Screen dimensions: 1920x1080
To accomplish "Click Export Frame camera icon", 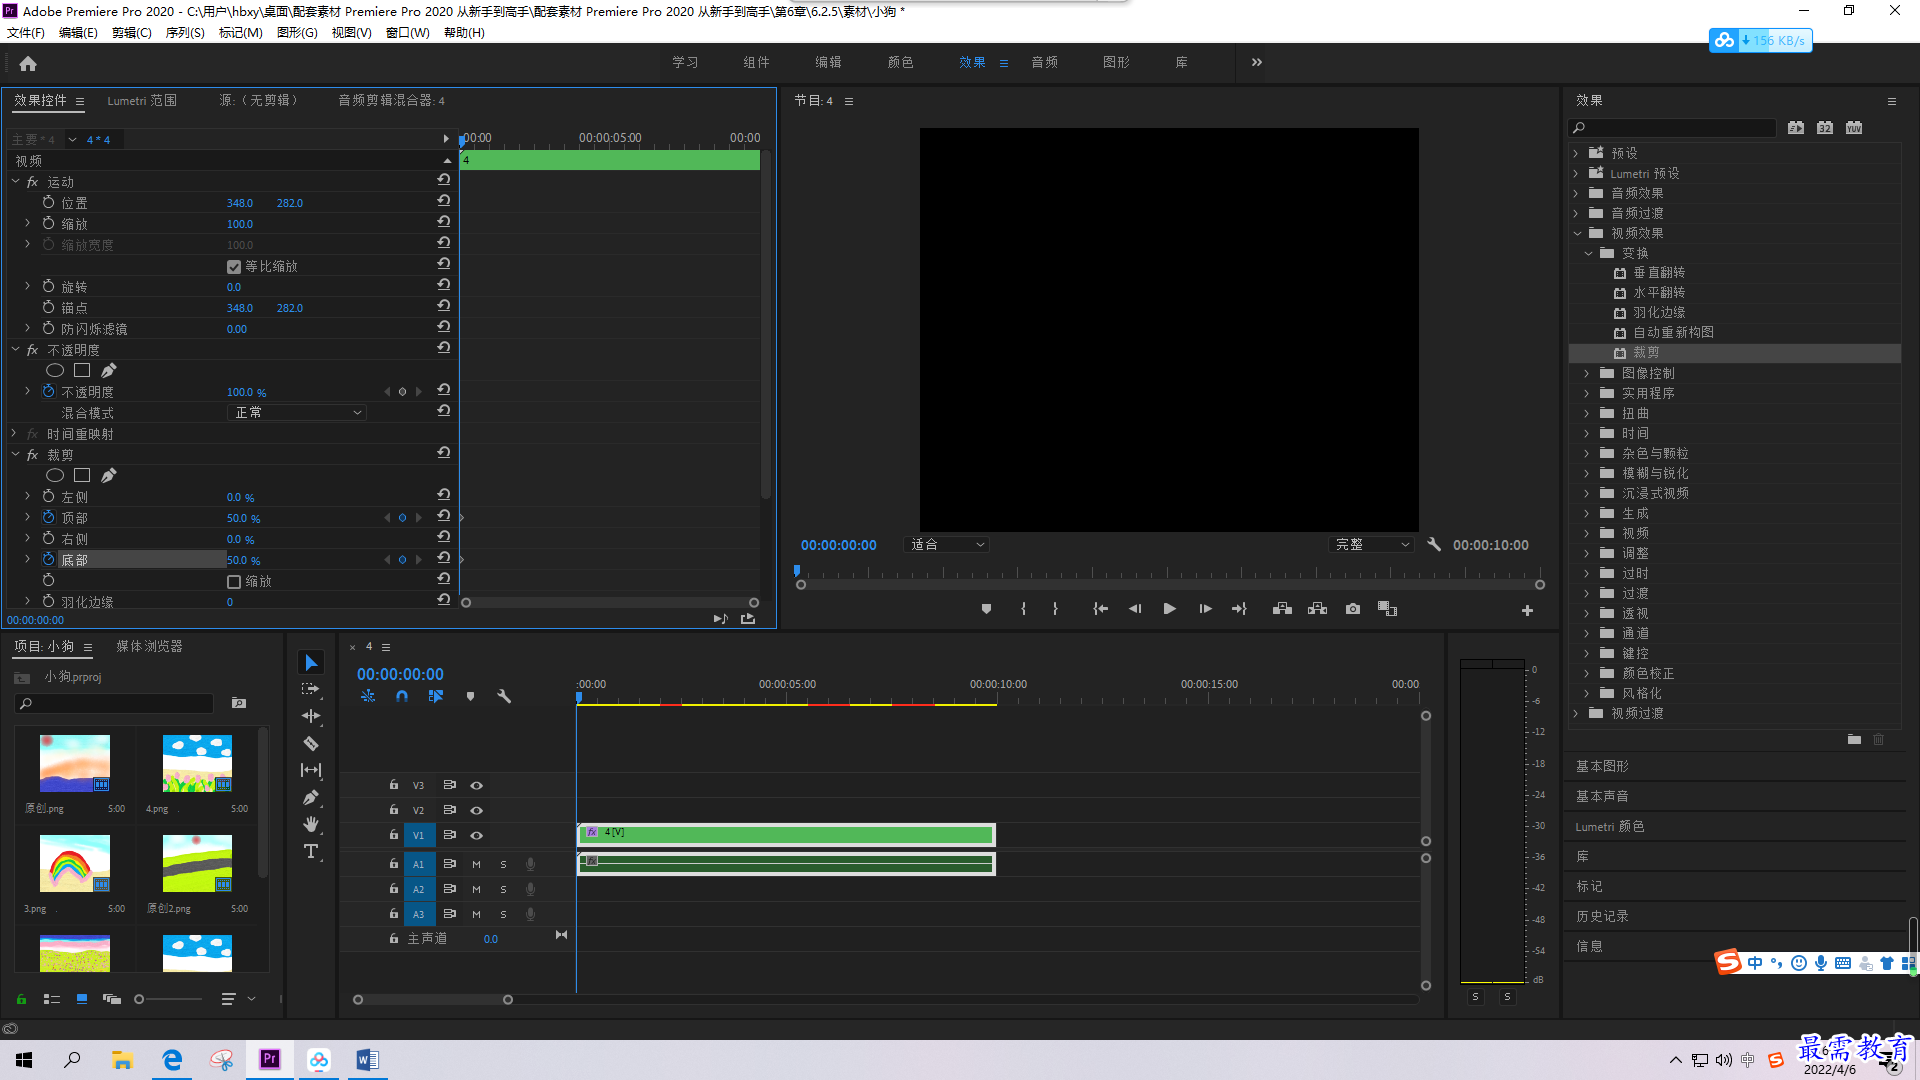I will pos(1353,609).
